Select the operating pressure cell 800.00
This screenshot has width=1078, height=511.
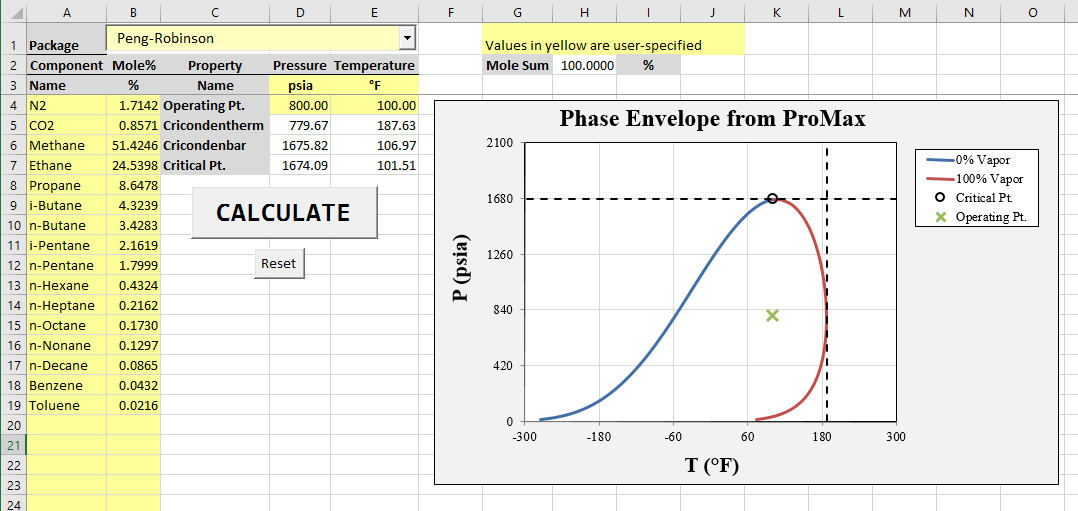click(x=300, y=106)
